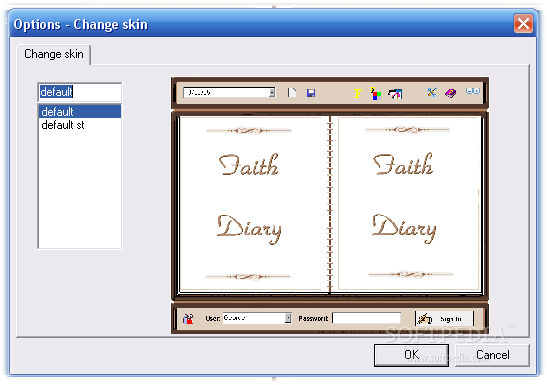Select the default st skin
The image size is (547, 385).
80,125
